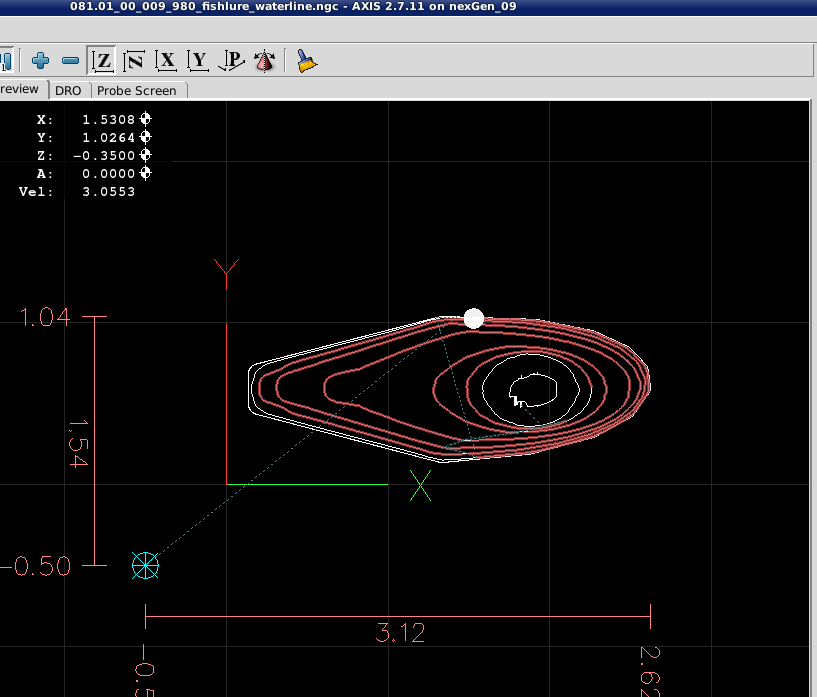Switch to X side view

pos(167,61)
